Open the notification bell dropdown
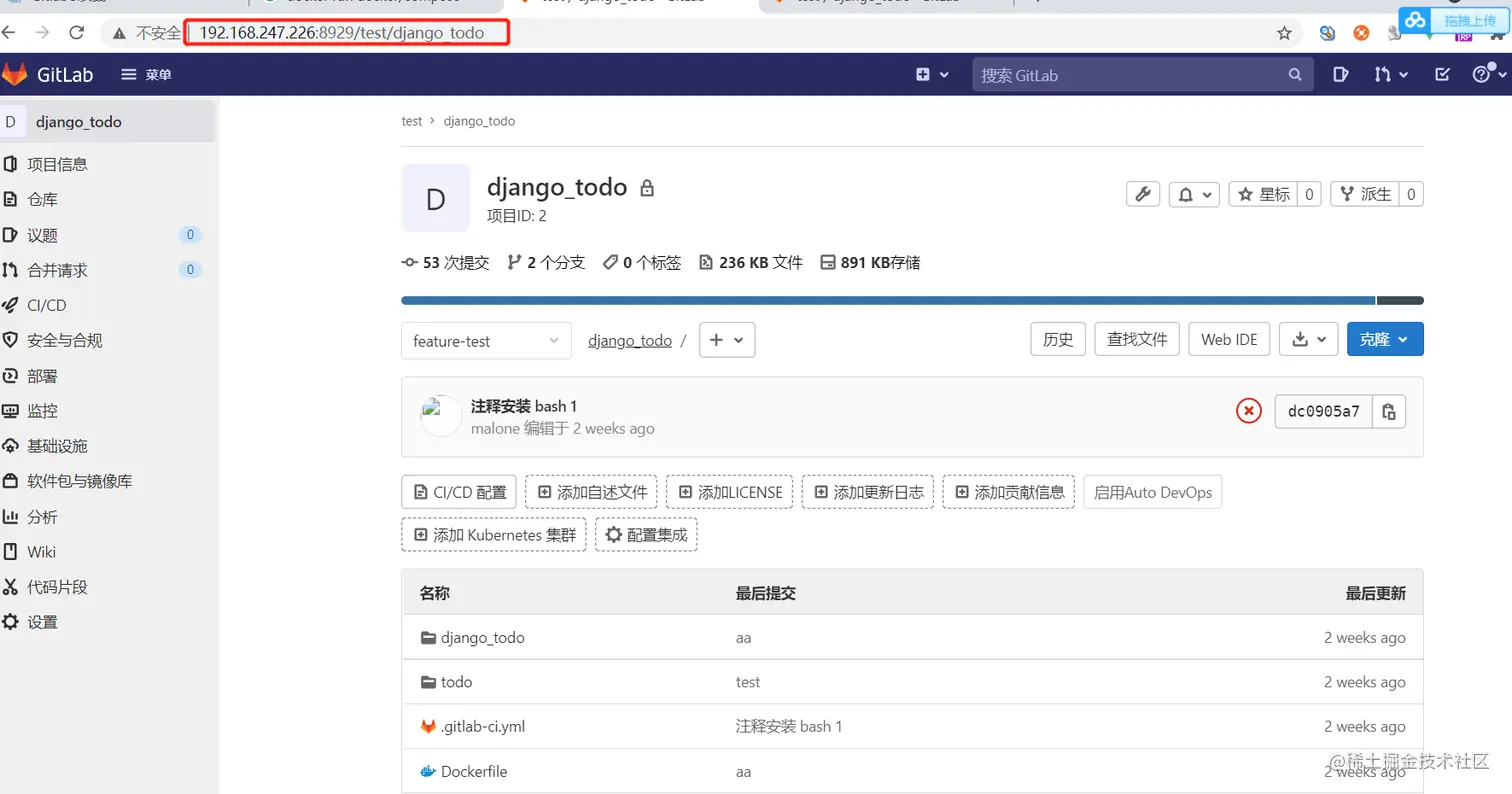The width and height of the screenshot is (1512, 794). tap(1195, 194)
